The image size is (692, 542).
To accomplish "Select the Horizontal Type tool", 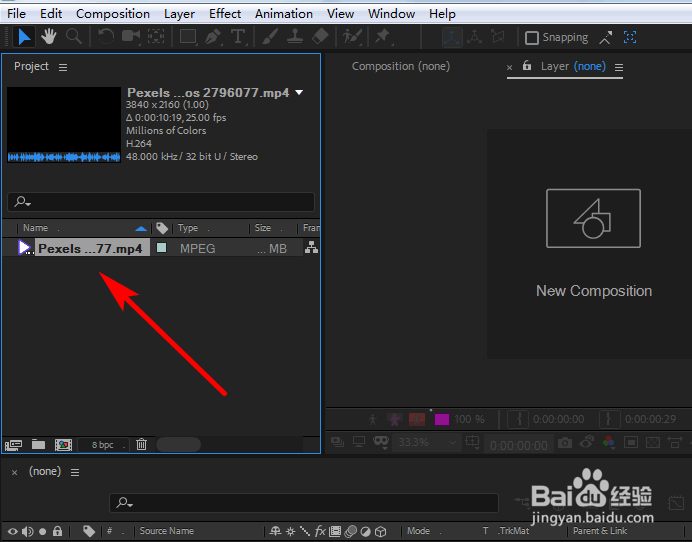I will [x=238, y=37].
